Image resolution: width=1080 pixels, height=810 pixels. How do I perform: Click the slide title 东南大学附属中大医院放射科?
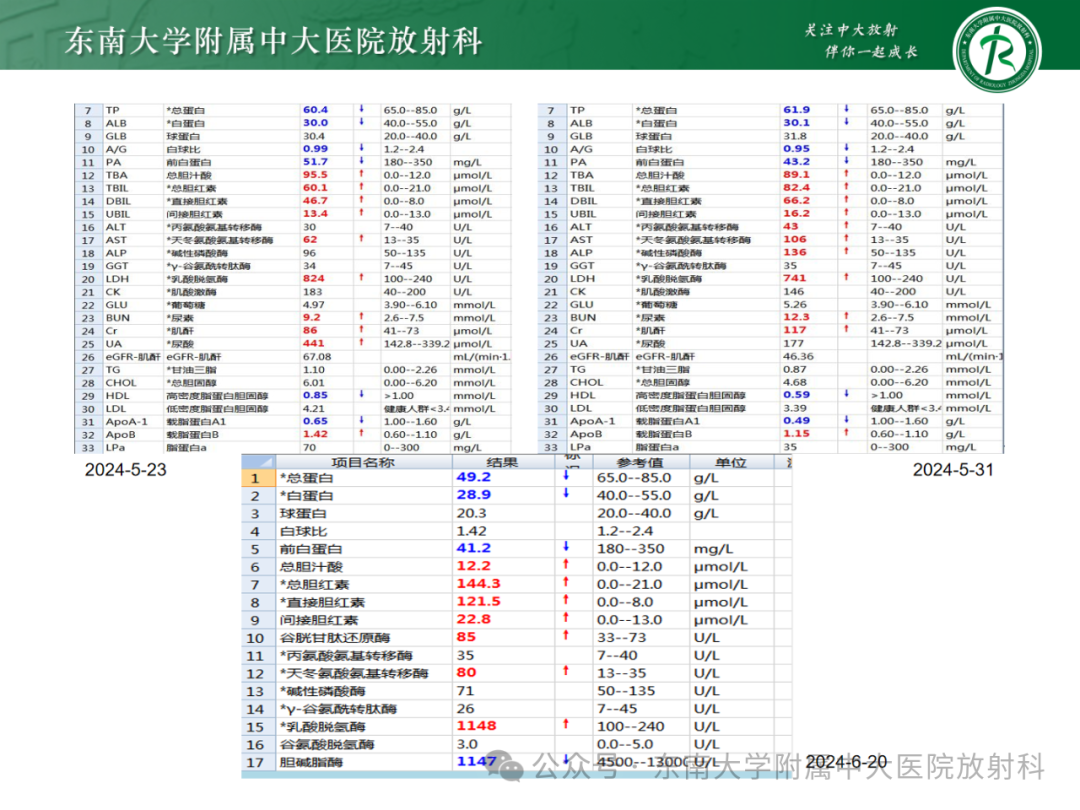(x=273, y=41)
